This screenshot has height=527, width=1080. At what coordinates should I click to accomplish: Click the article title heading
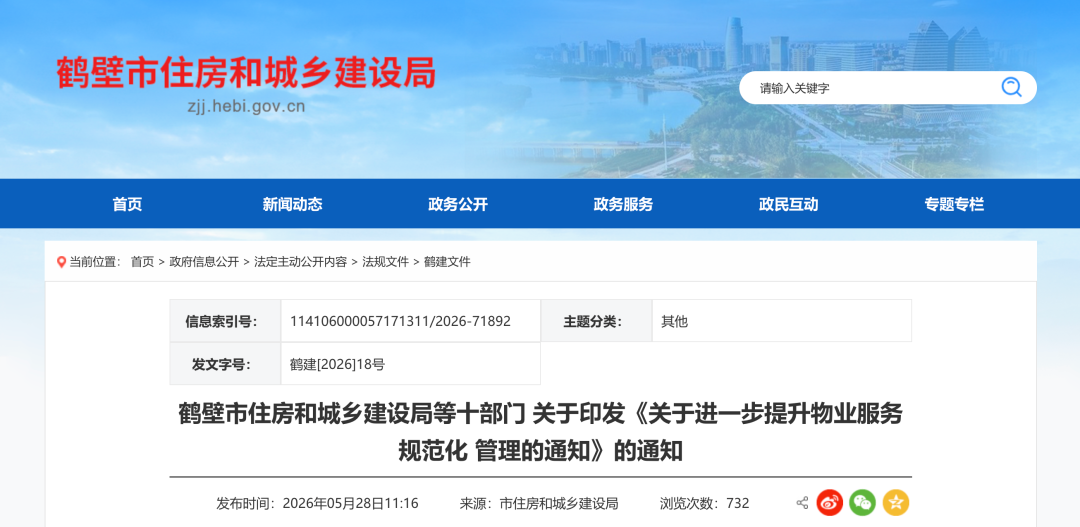point(541,433)
